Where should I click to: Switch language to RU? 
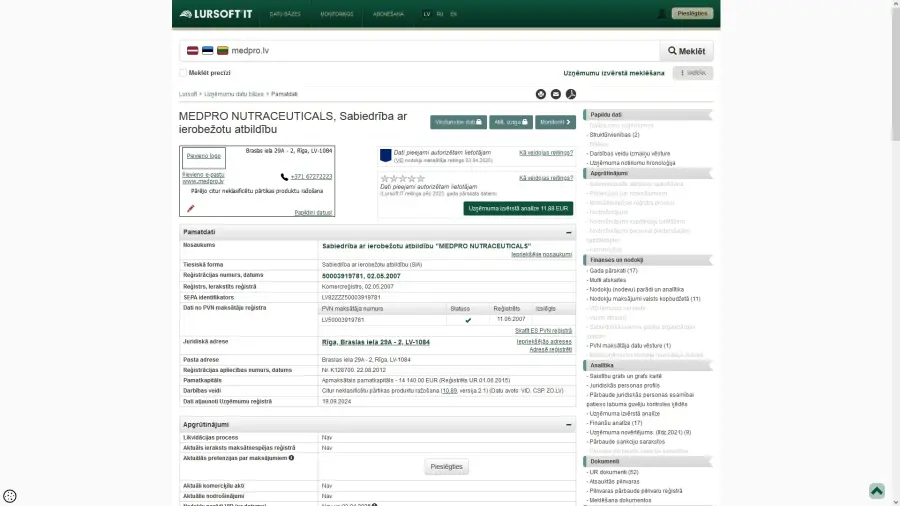(x=440, y=14)
